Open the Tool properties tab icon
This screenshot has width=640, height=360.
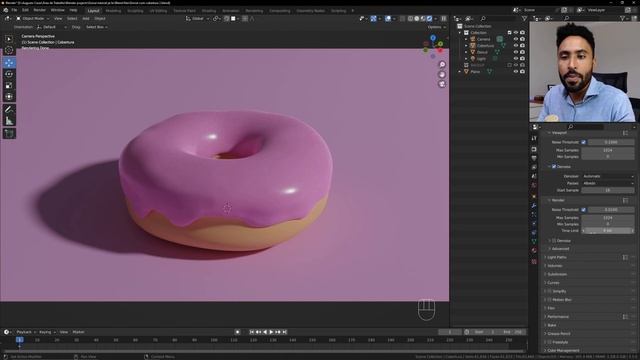(x=534, y=139)
